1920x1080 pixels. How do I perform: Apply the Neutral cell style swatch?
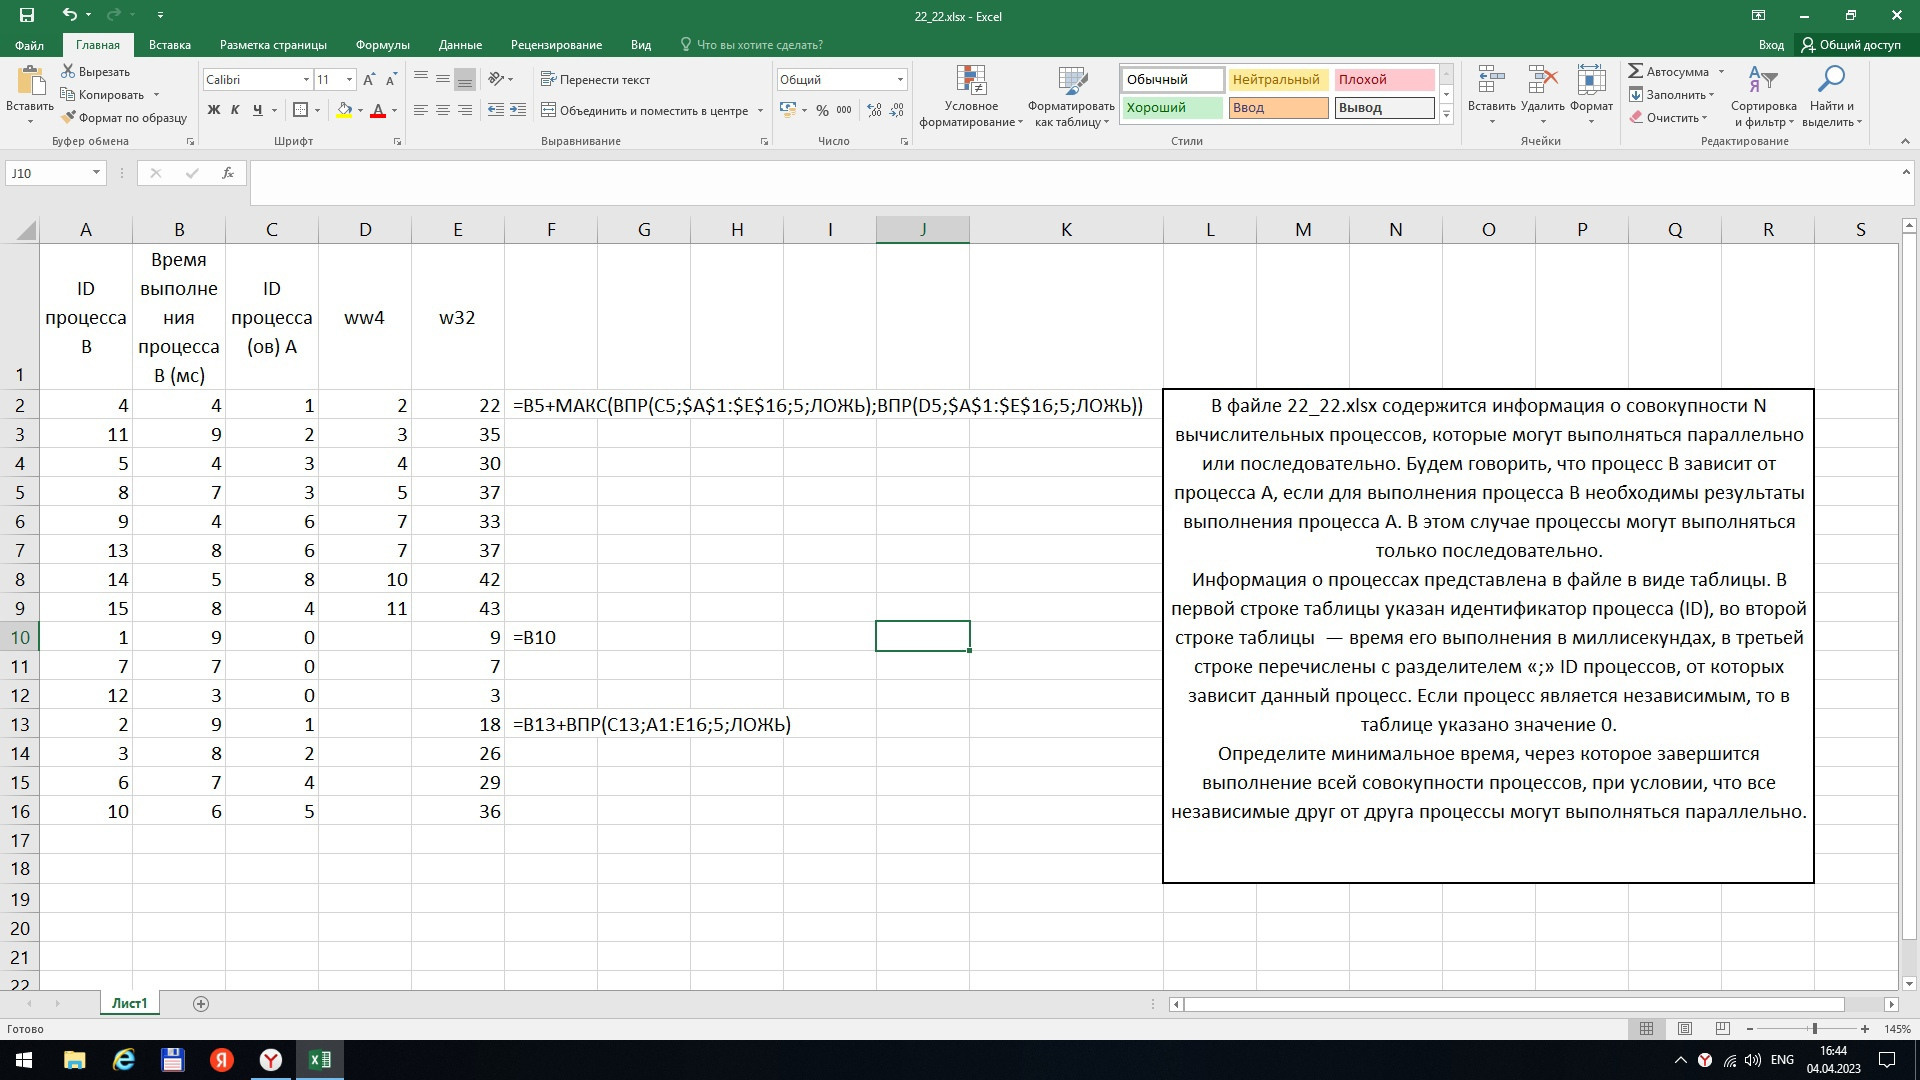[x=1277, y=80]
